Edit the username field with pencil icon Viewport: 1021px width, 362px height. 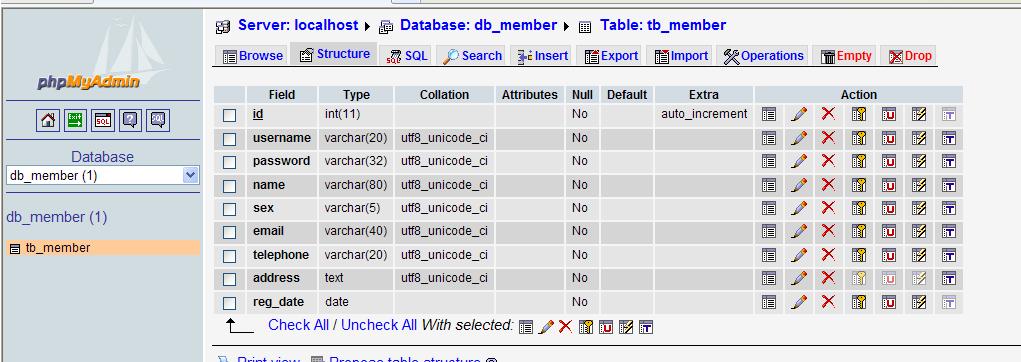(798, 138)
